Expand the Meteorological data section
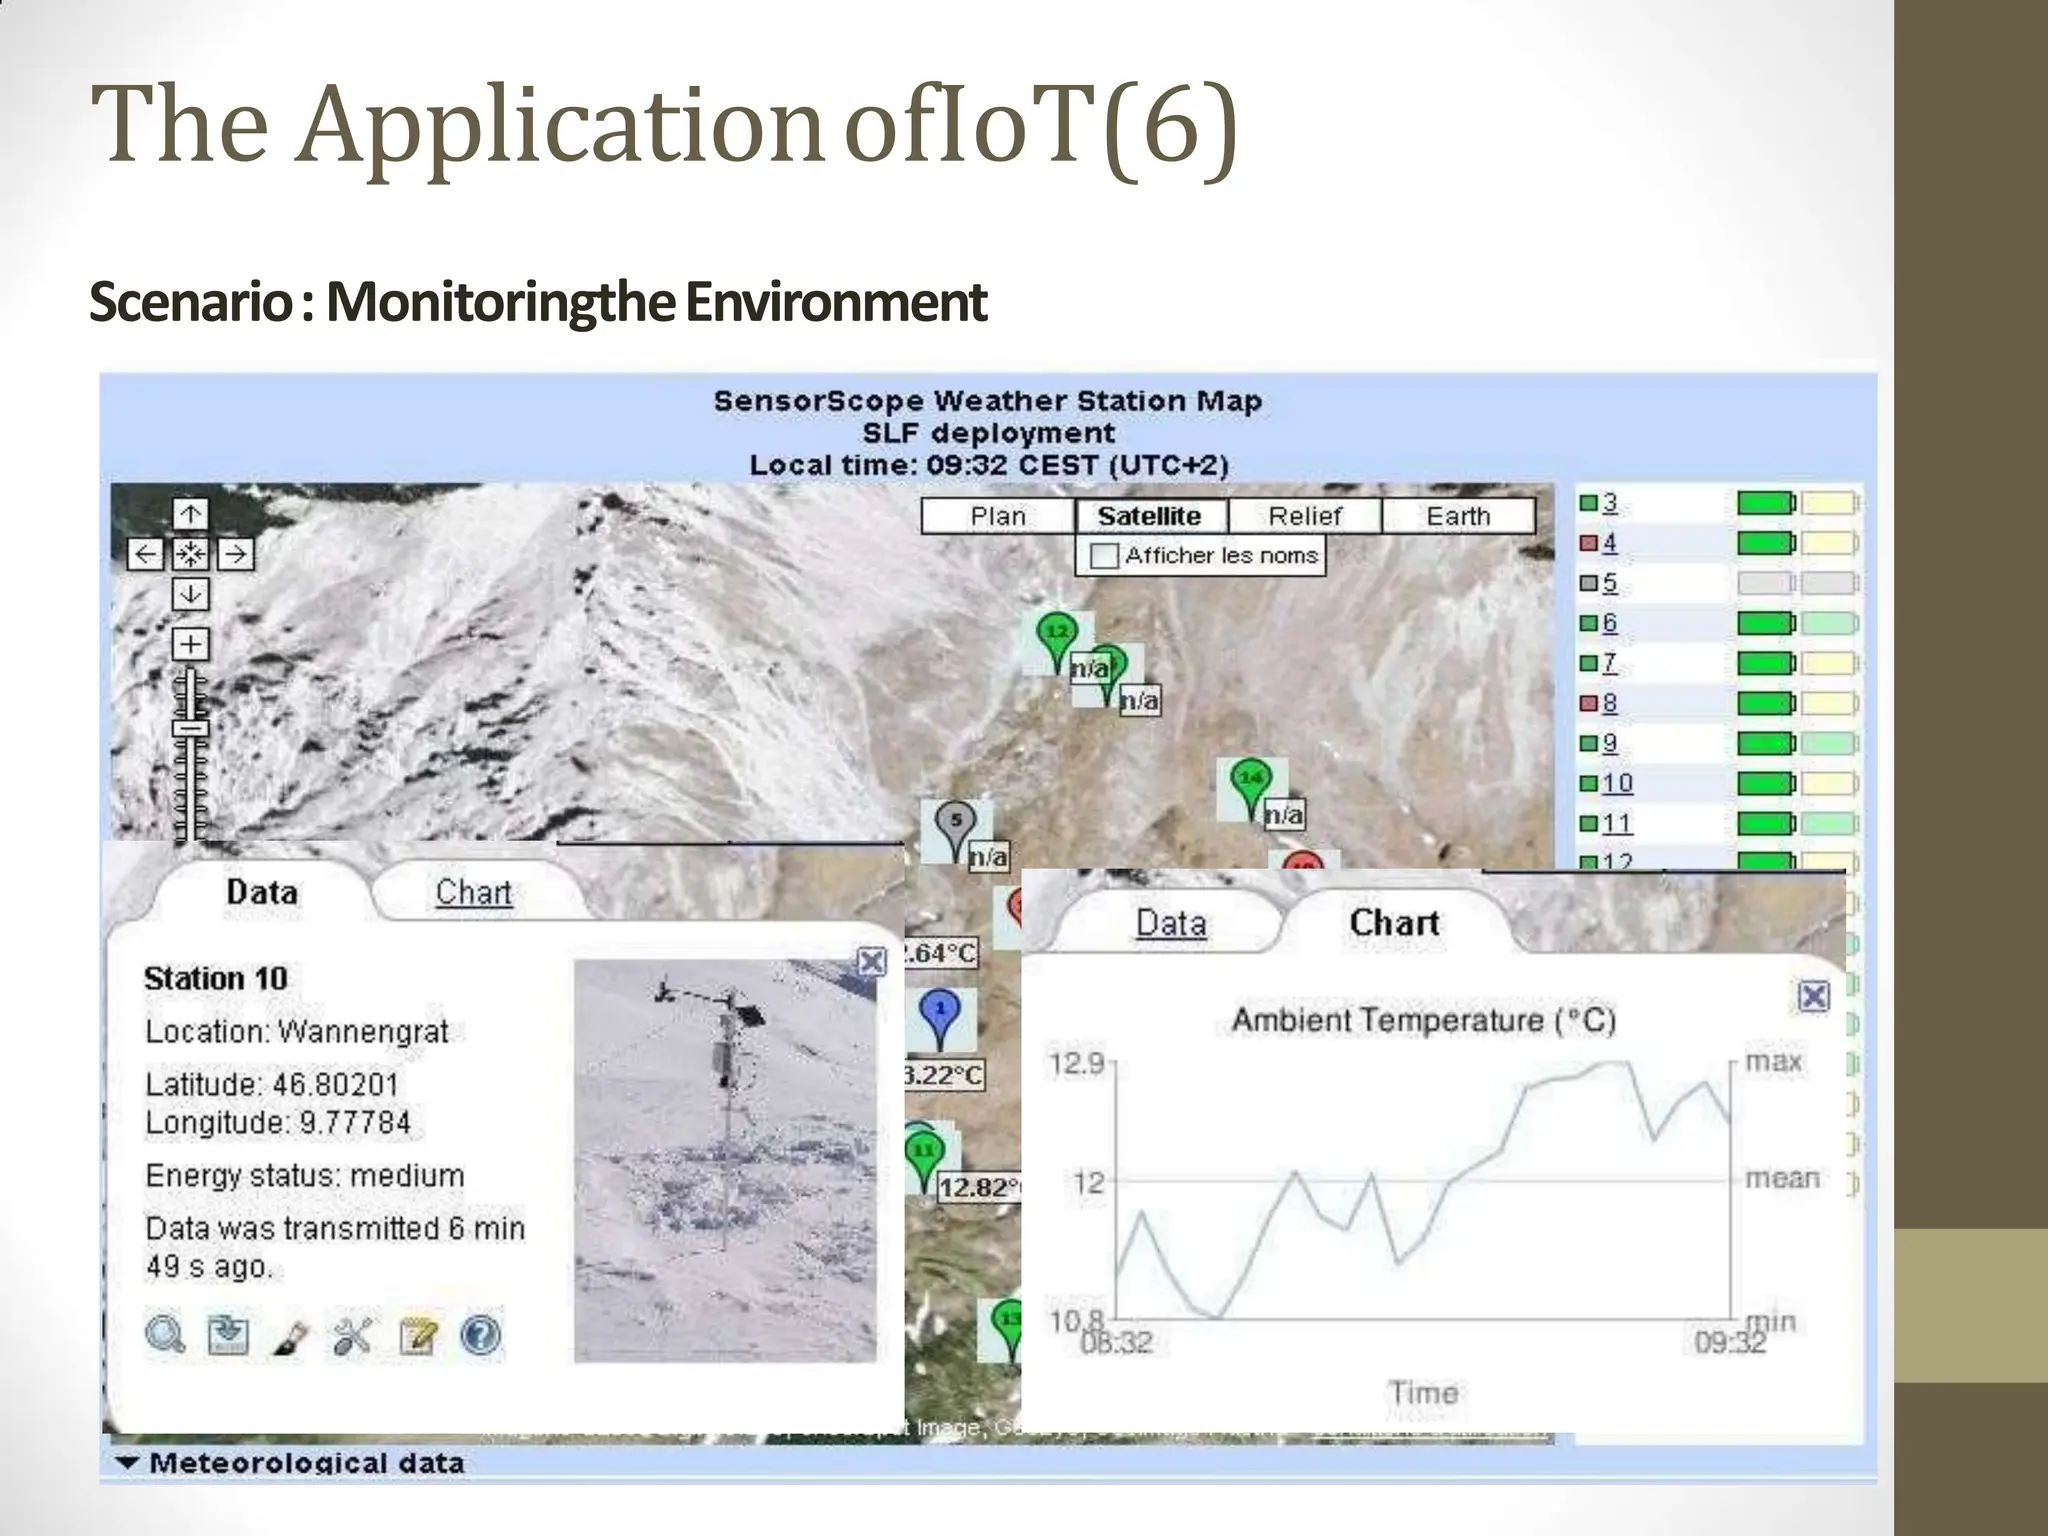 [x=290, y=1463]
